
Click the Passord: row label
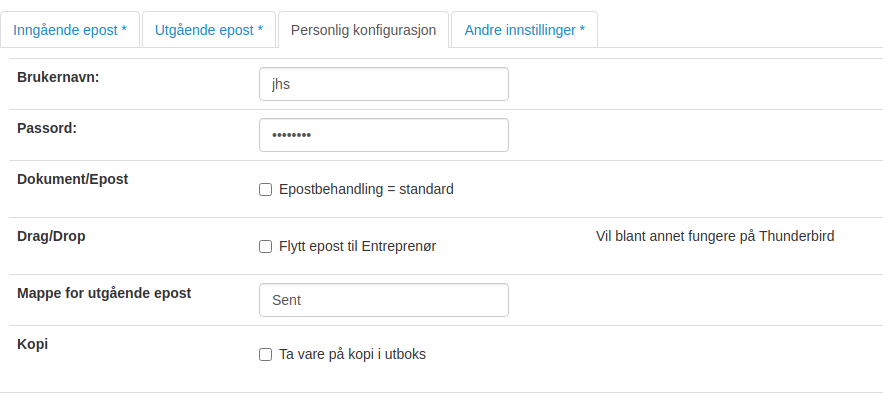tap(47, 128)
